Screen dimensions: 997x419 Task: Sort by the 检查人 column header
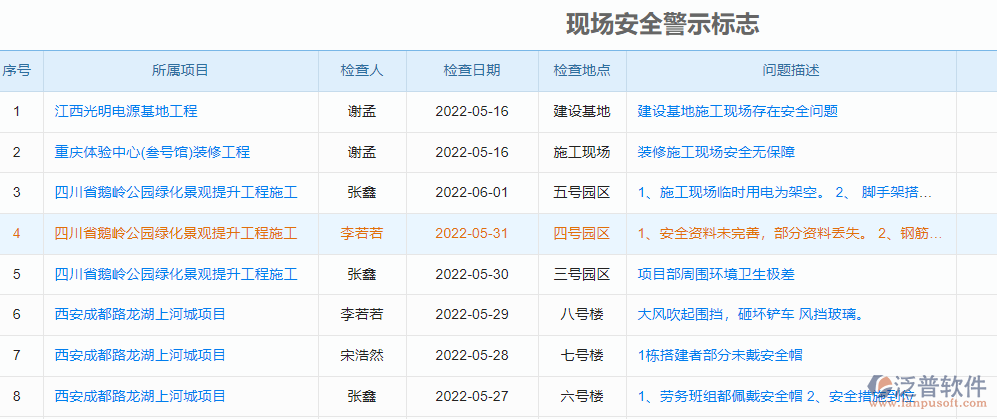point(361,70)
